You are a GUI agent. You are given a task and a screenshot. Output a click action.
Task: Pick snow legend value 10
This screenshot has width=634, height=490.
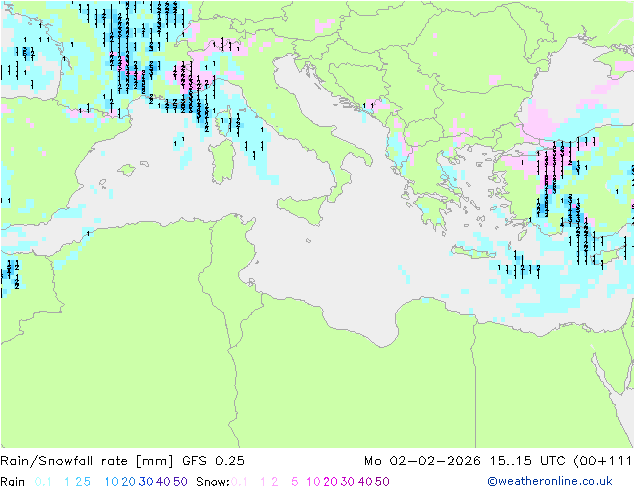313,482
